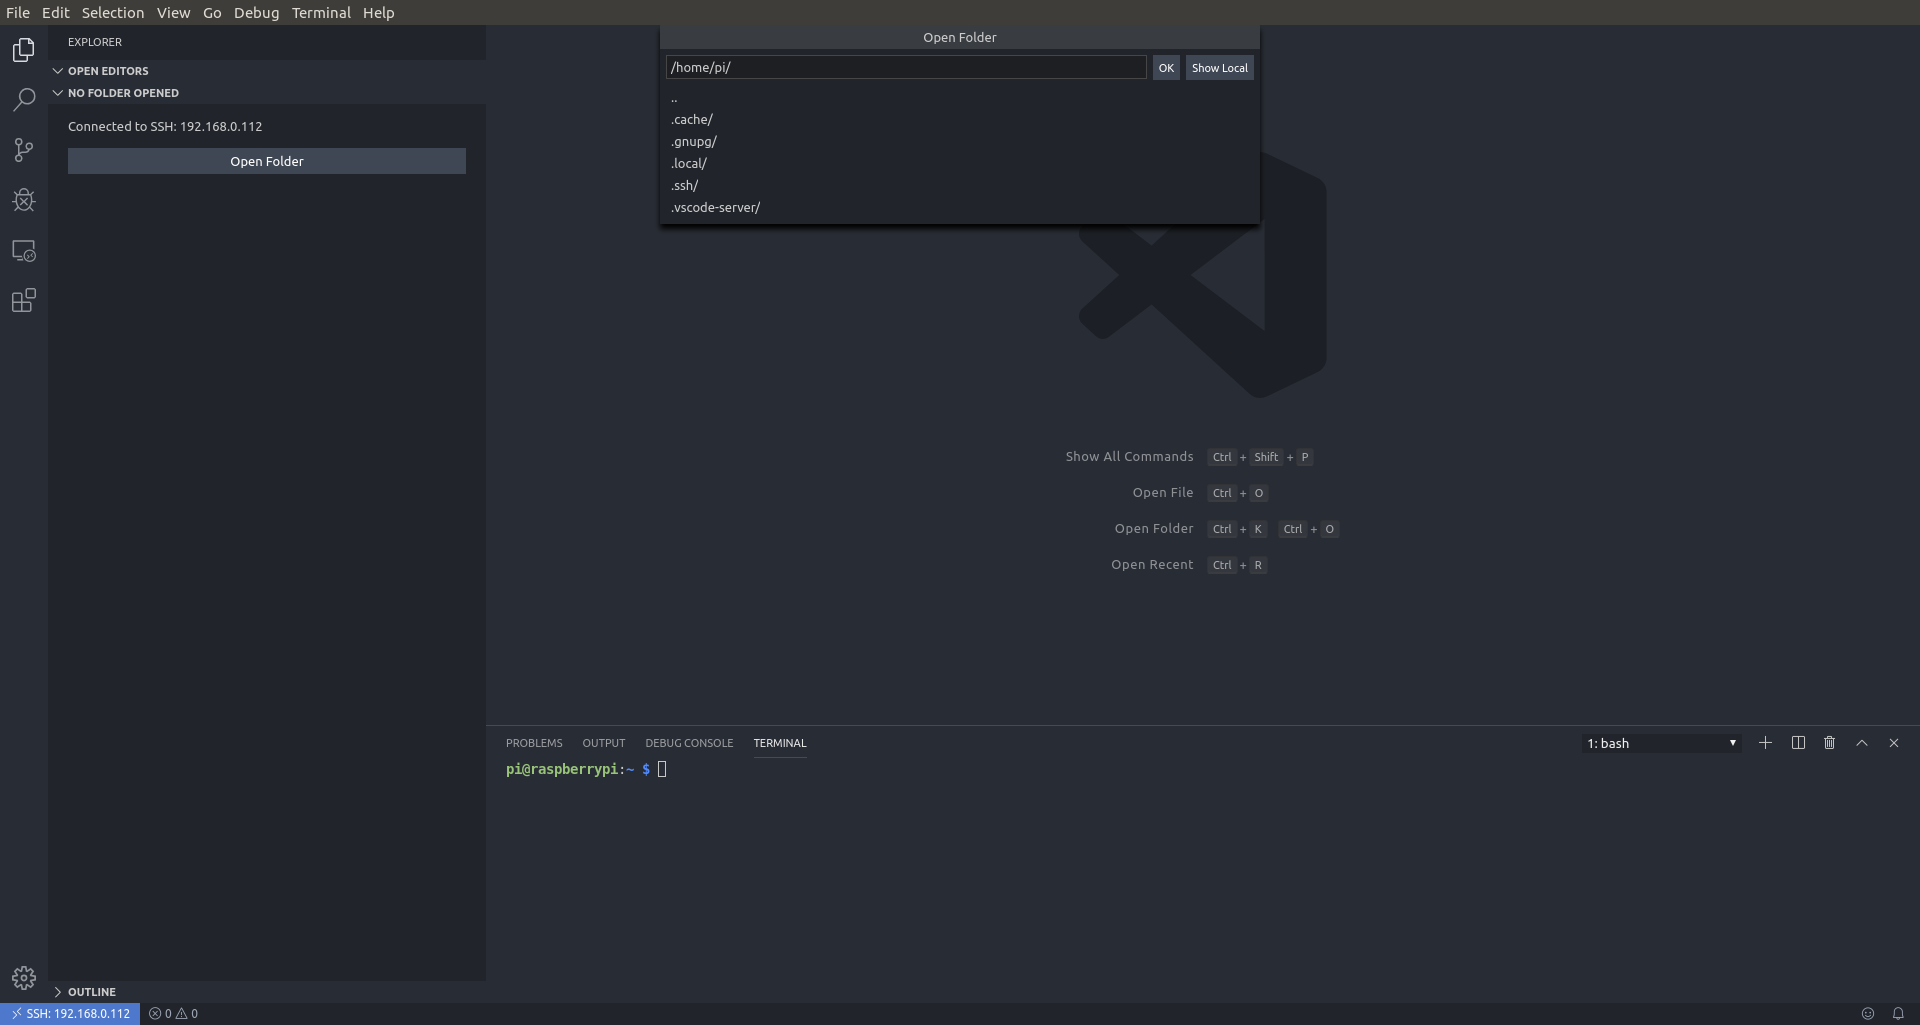Image resolution: width=1920 pixels, height=1025 pixels.
Task: Click the EXPLORER panel title
Action: 95,42
